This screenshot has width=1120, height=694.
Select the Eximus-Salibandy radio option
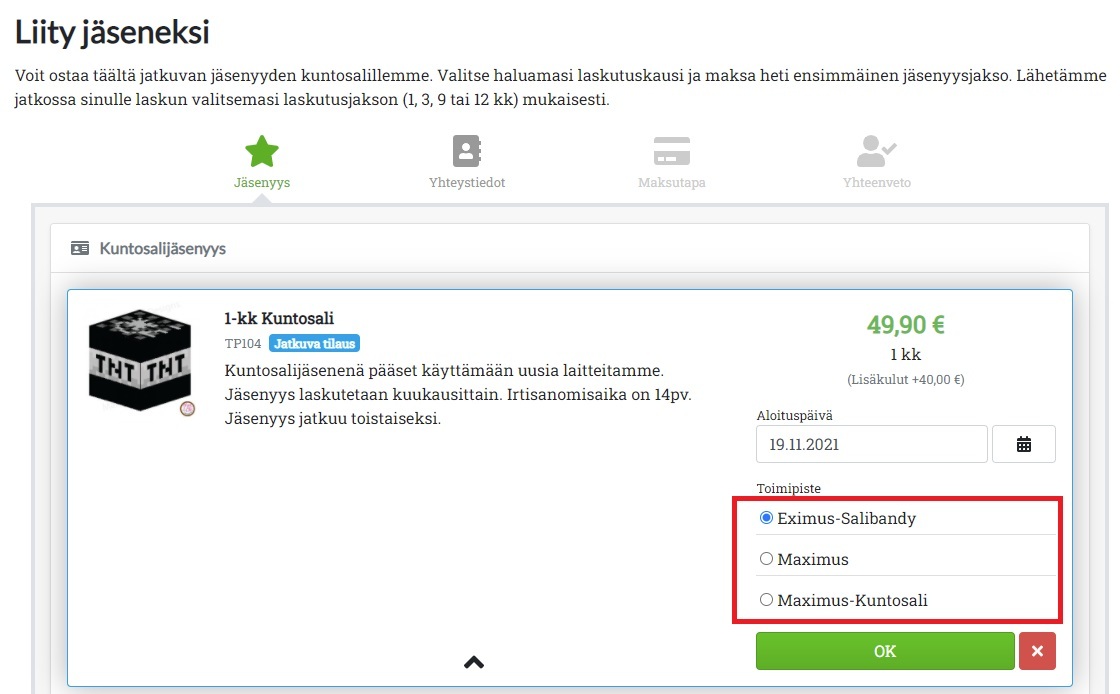767,518
